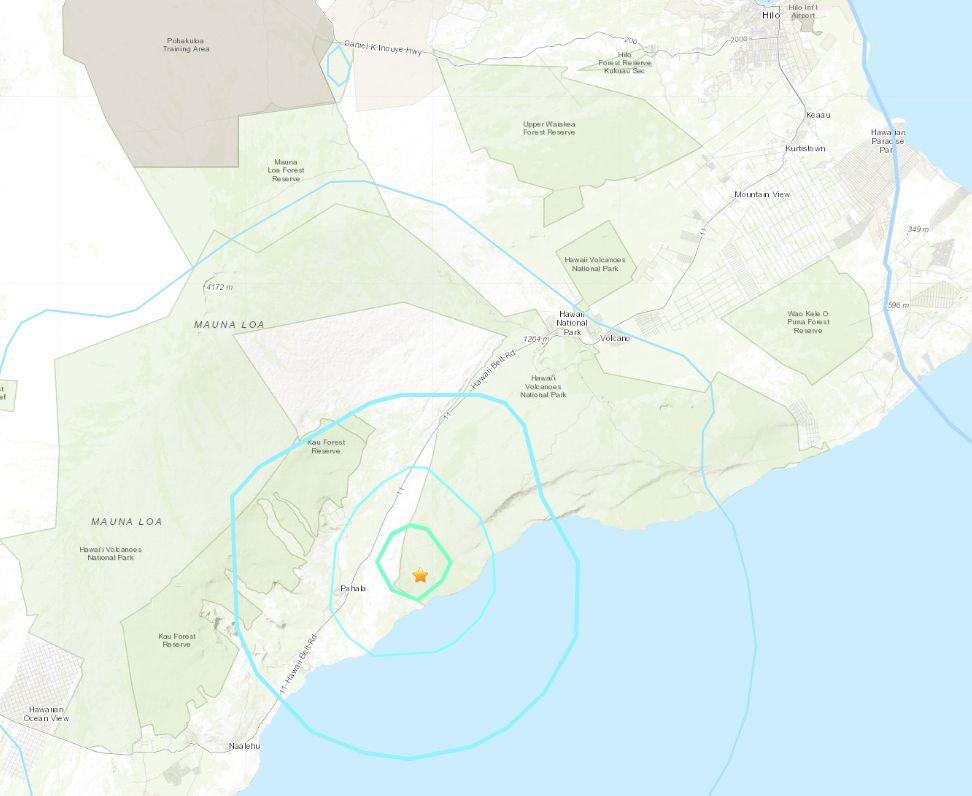Select the Upper Waiakea Forest Reserve label
The width and height of the screenshot is (972, 796).
click(549, 128)
